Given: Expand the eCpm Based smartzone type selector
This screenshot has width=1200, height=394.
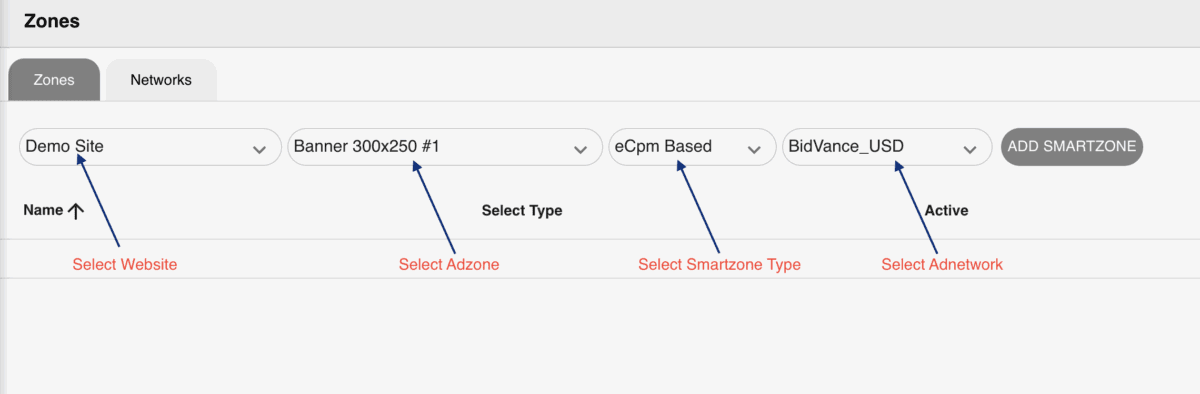Looking at the screenshot, I should coord(692,147).
